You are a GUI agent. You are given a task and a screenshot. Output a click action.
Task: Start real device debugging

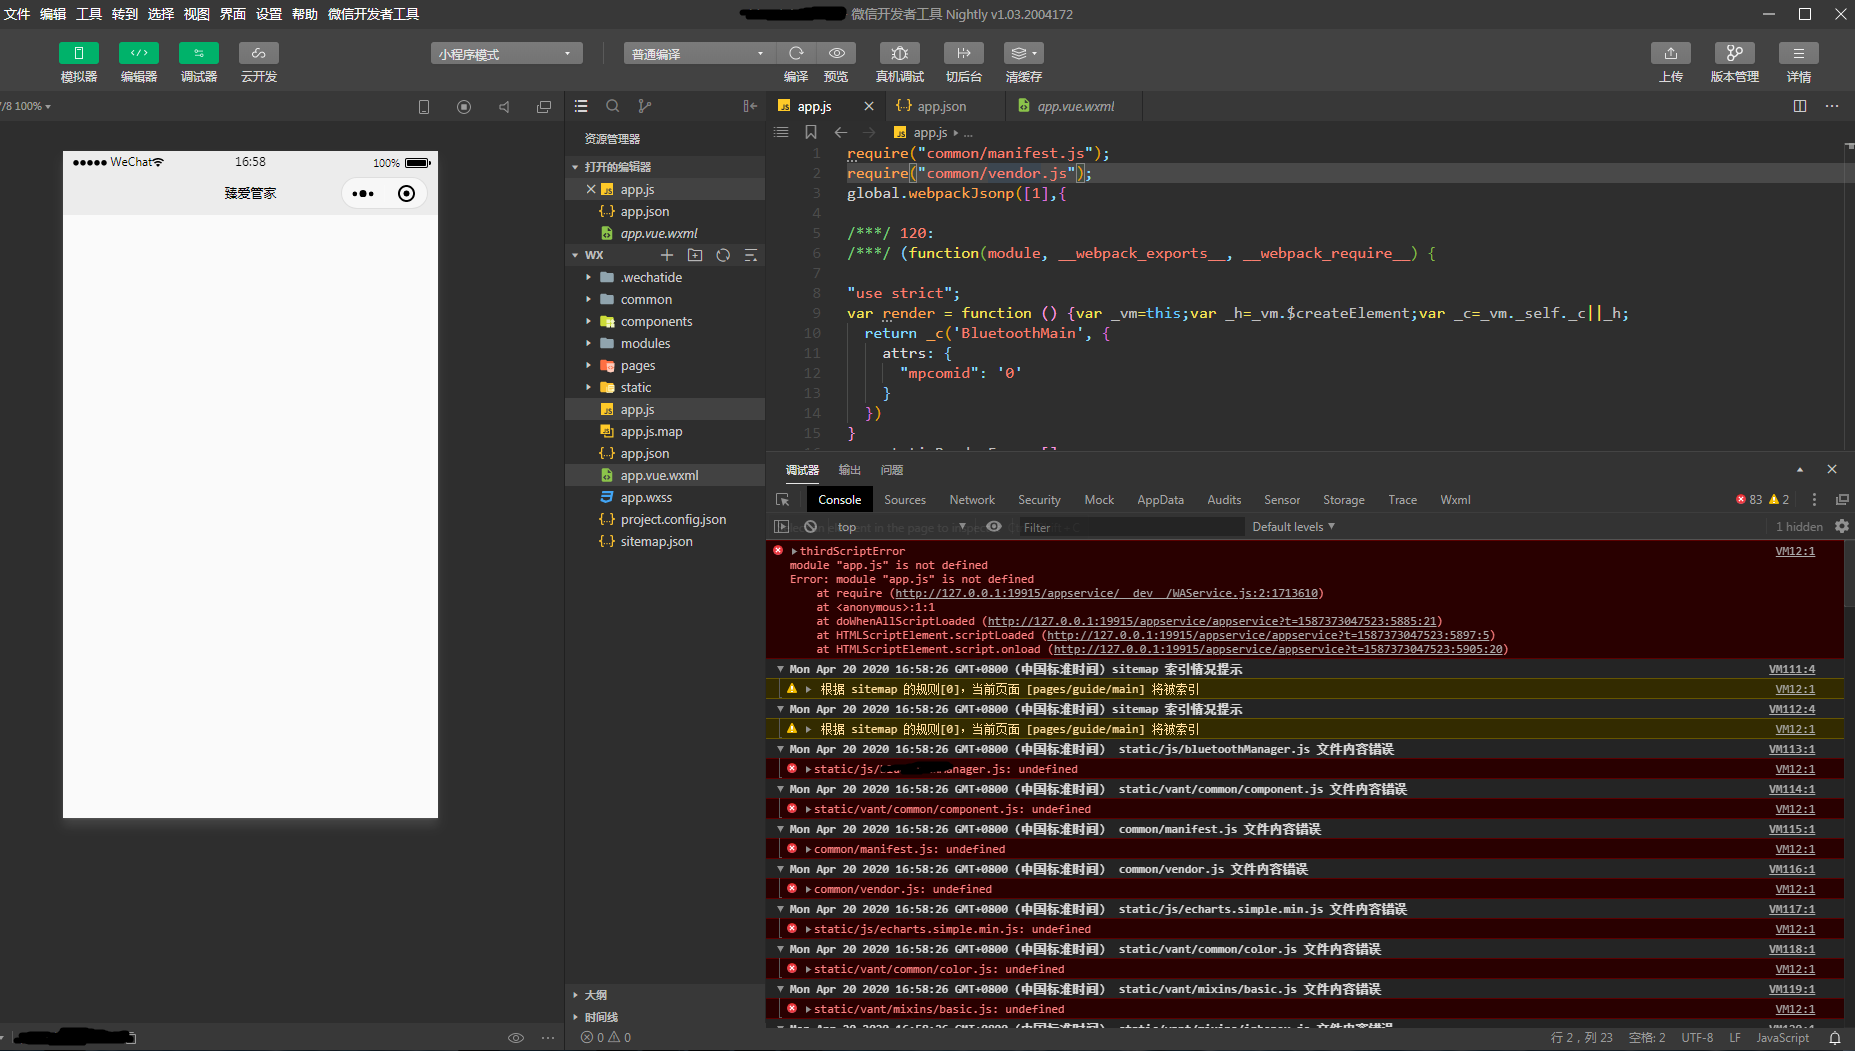[x=900, y=53]
